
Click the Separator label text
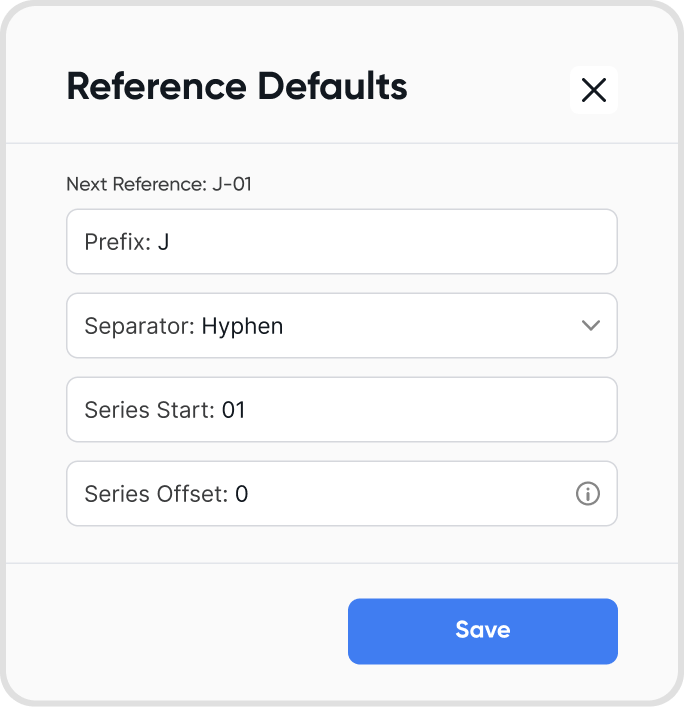coord(140,326)
